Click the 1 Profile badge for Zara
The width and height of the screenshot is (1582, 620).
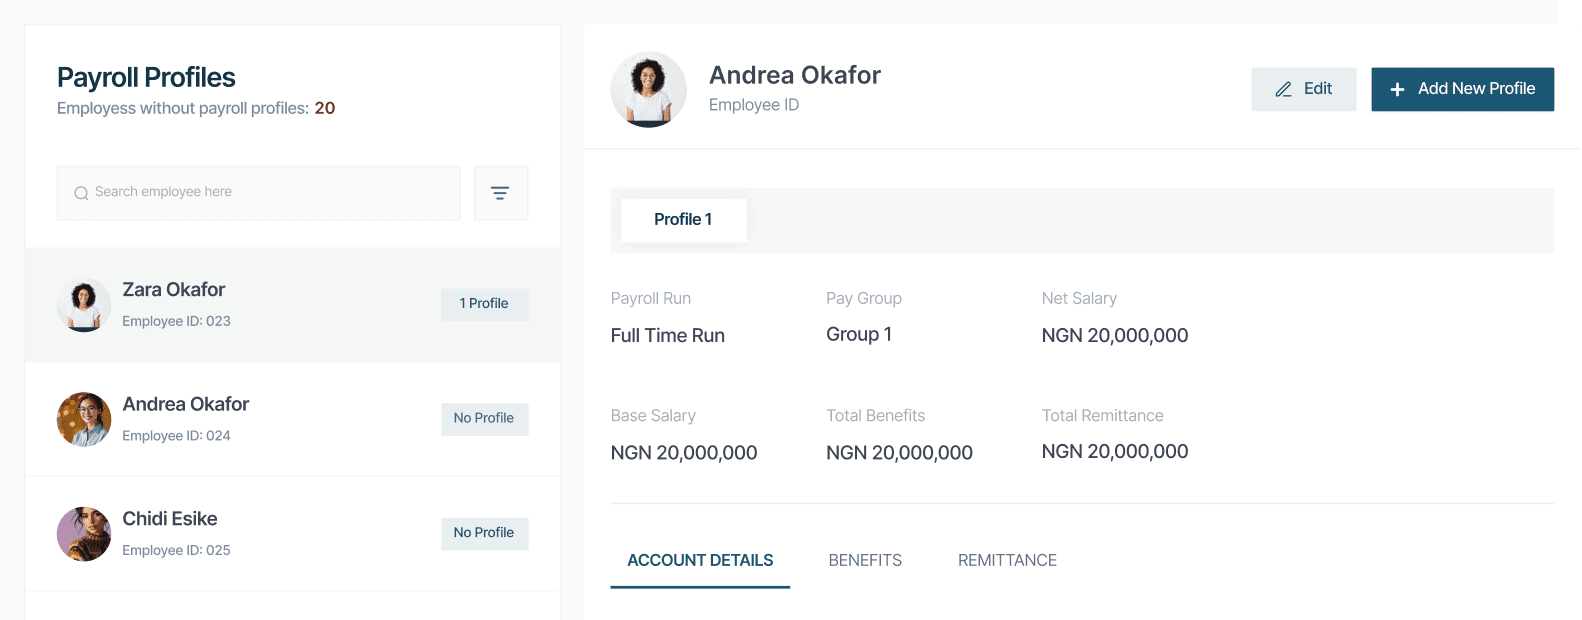pos(484,304)
